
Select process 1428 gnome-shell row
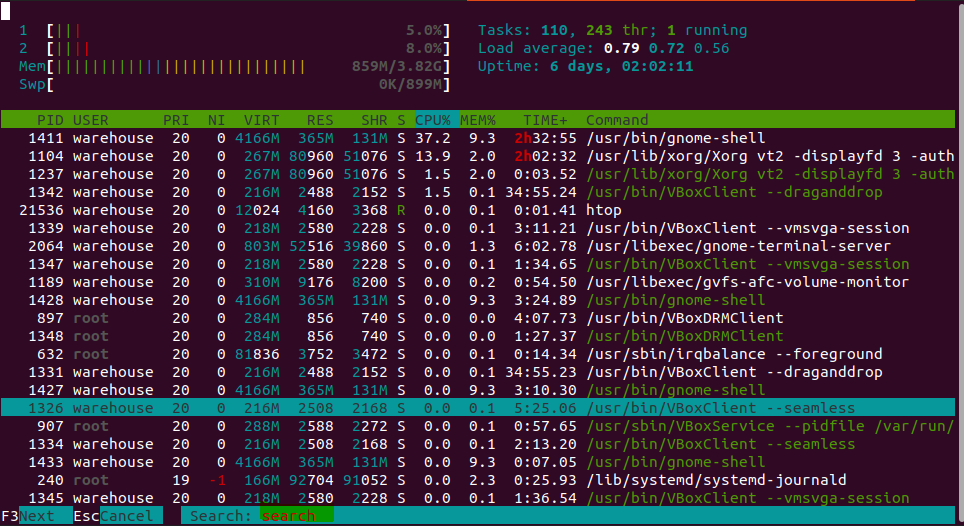(478, 300)
